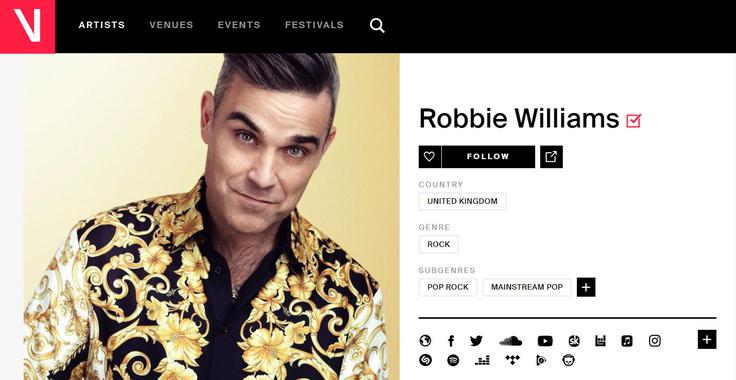Toggle the heart favorite button
Image resolution: width=736 pixels, height=380 pixels.
click(x=429, y=157)
